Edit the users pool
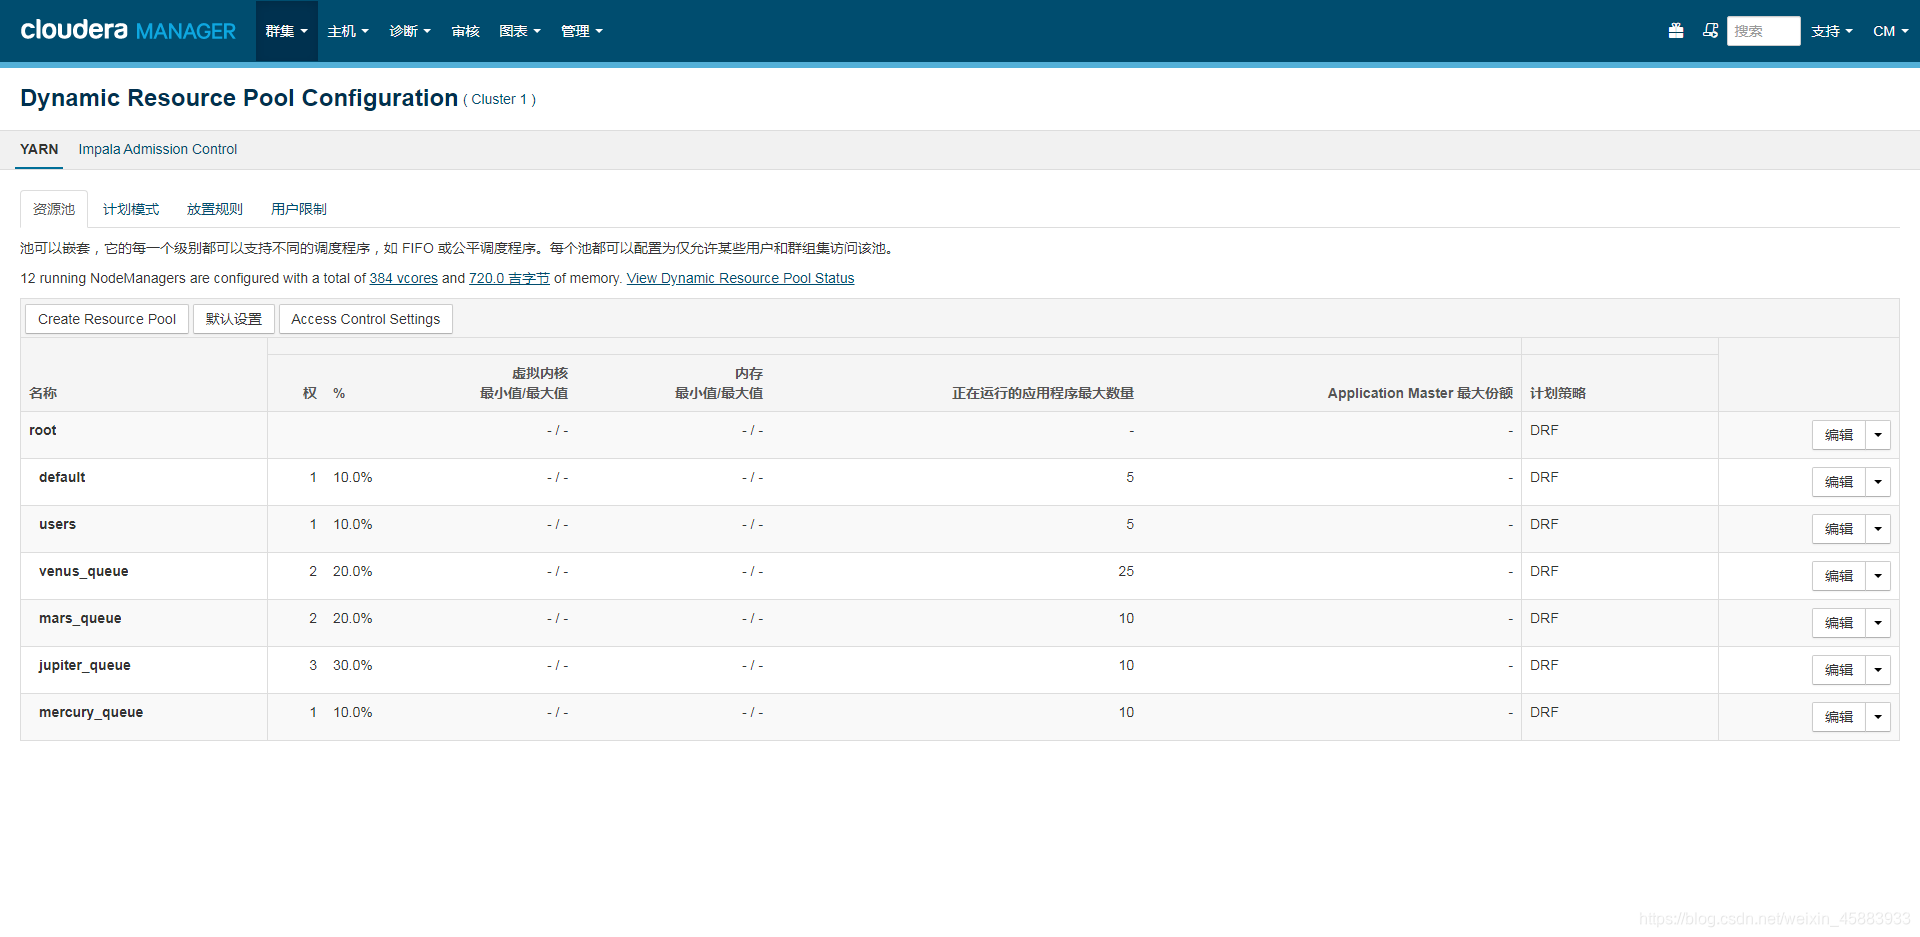1920x937 pixels. pos(1839,529)
